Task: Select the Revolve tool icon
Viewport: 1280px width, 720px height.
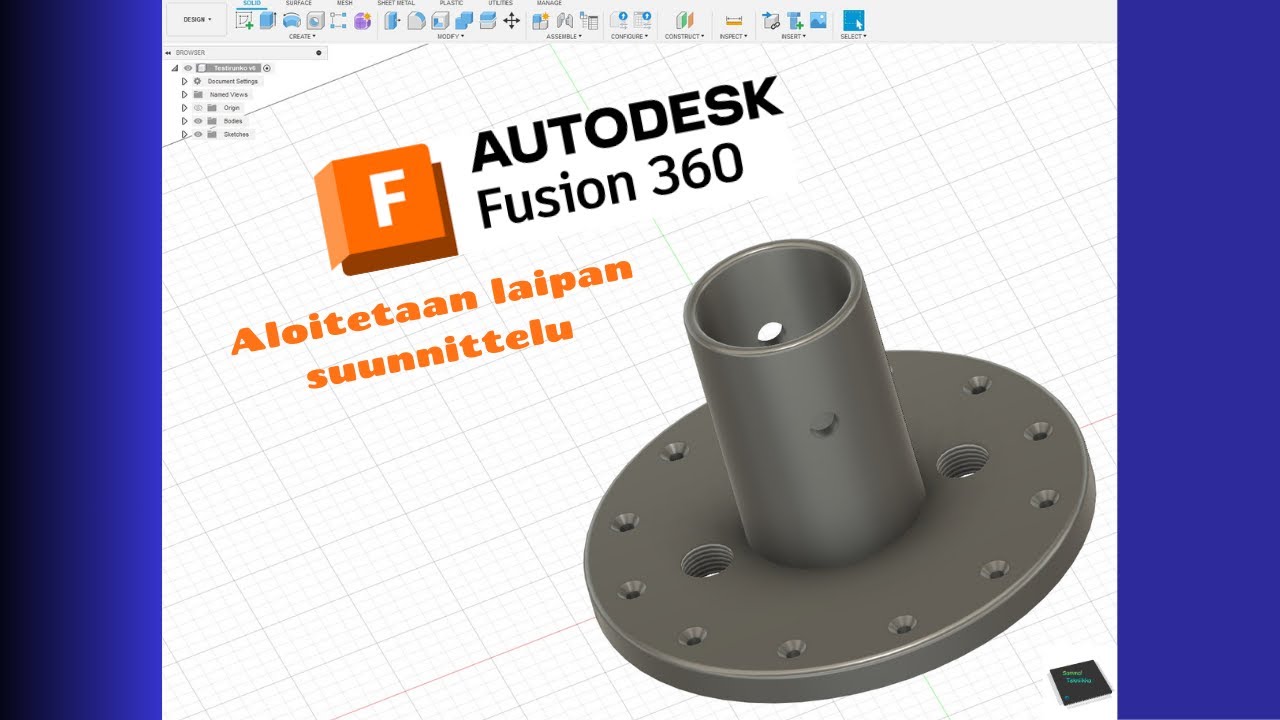Action: tap(292, 20)
